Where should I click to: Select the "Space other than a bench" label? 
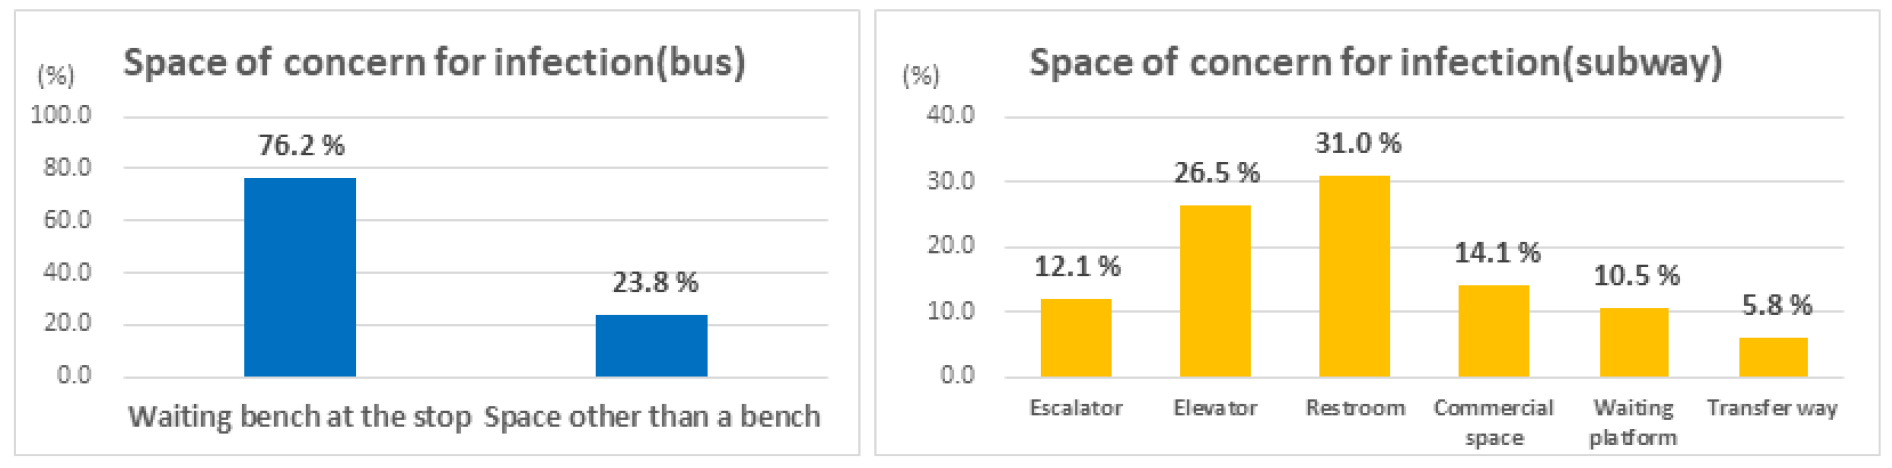[652, 416]
